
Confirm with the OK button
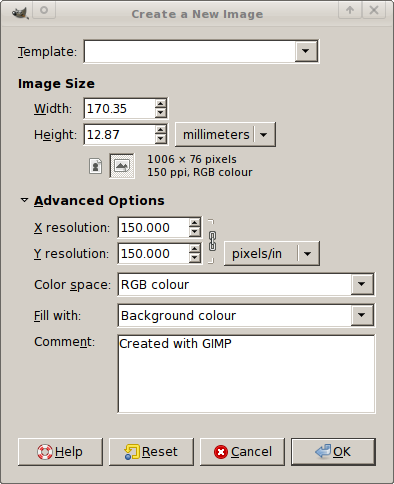(x=333, y=452)
